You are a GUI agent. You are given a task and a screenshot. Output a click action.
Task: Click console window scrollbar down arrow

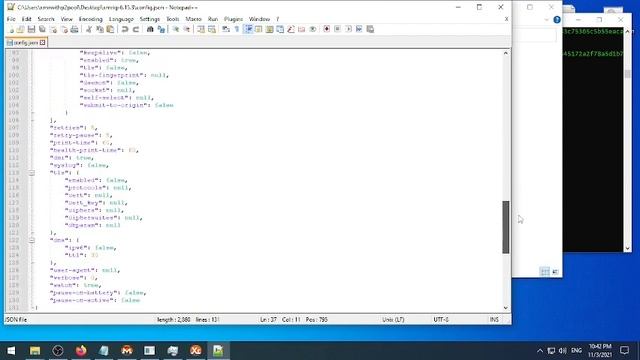628,248
